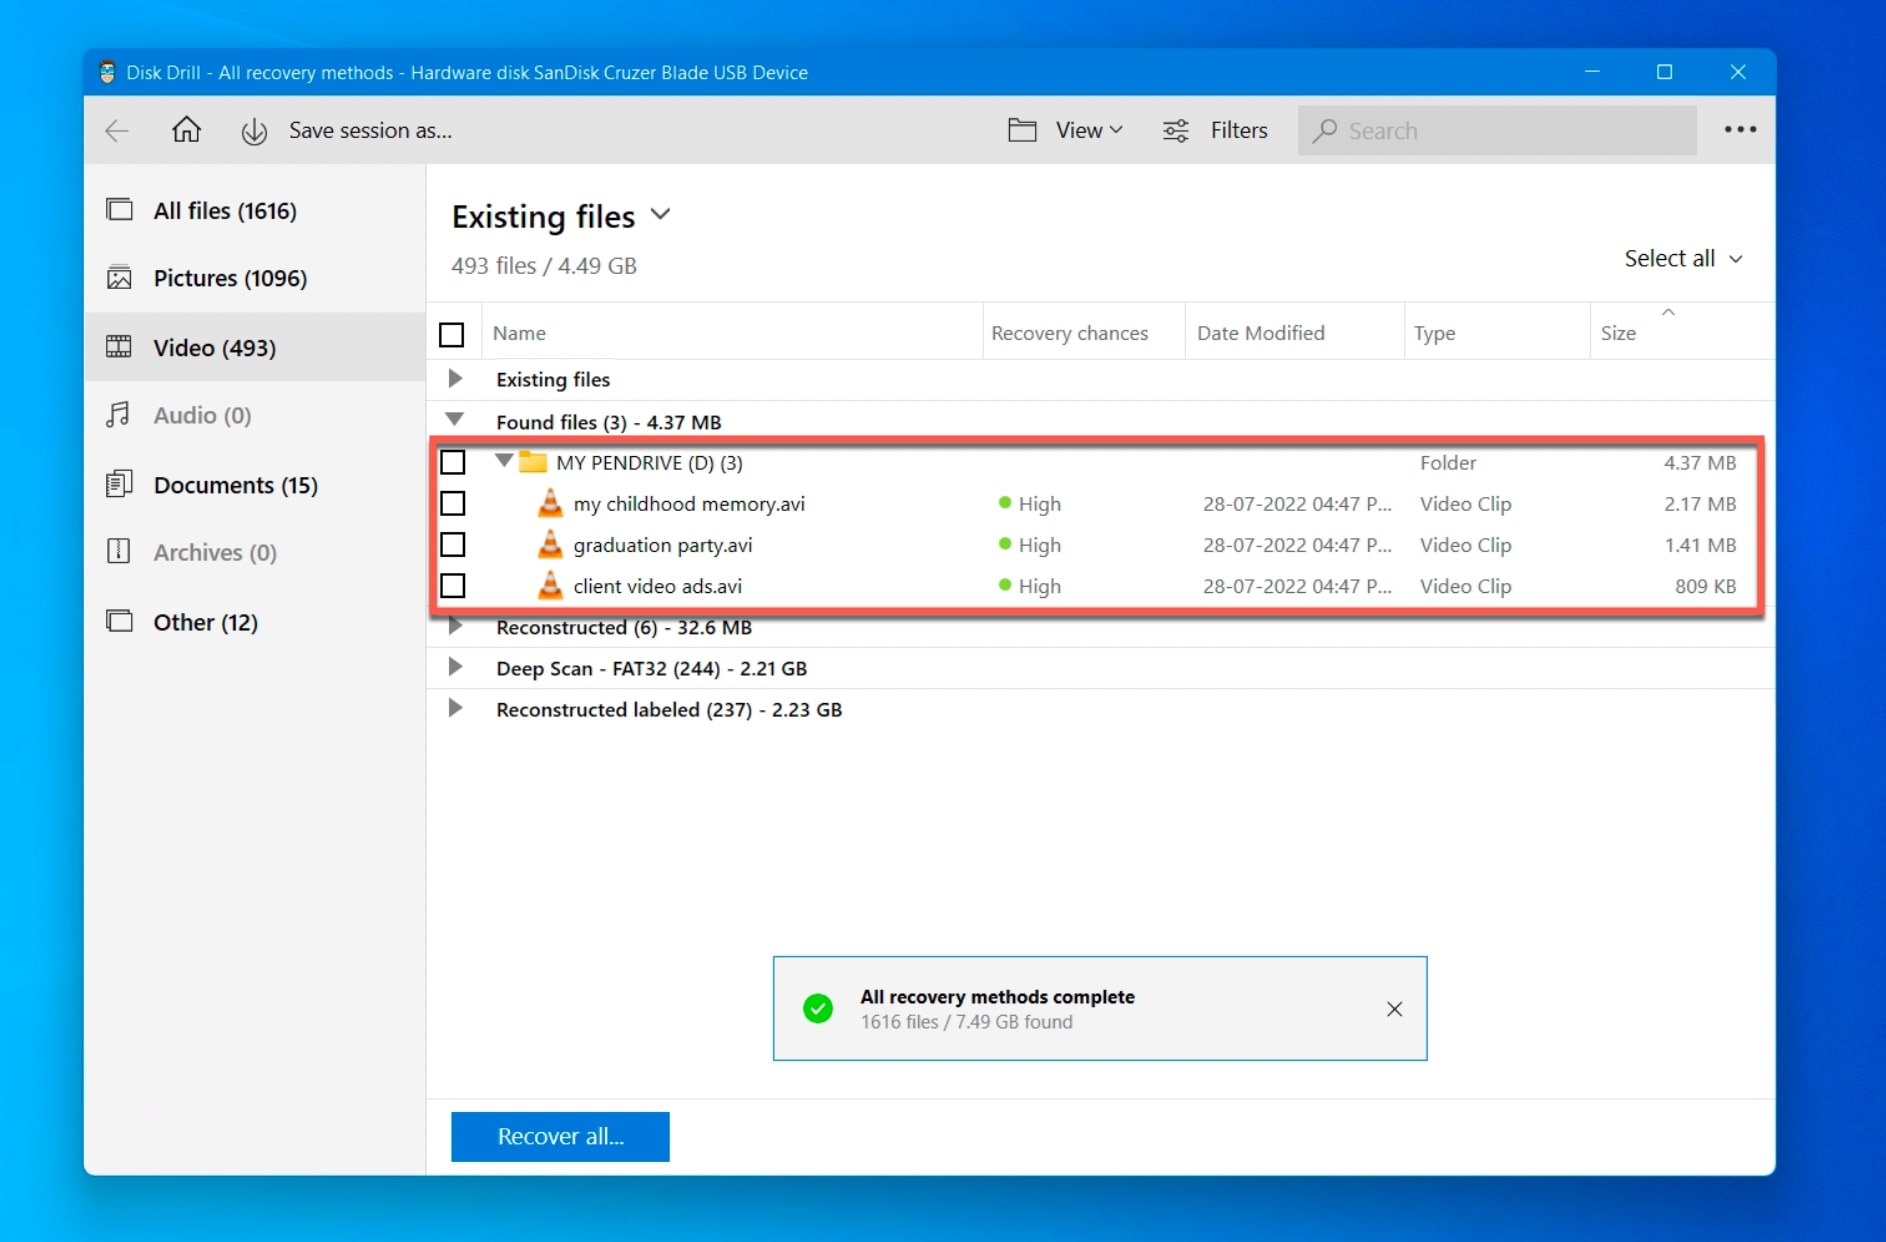Check the my childhood memory.avi checkbox

coord(453,503)
